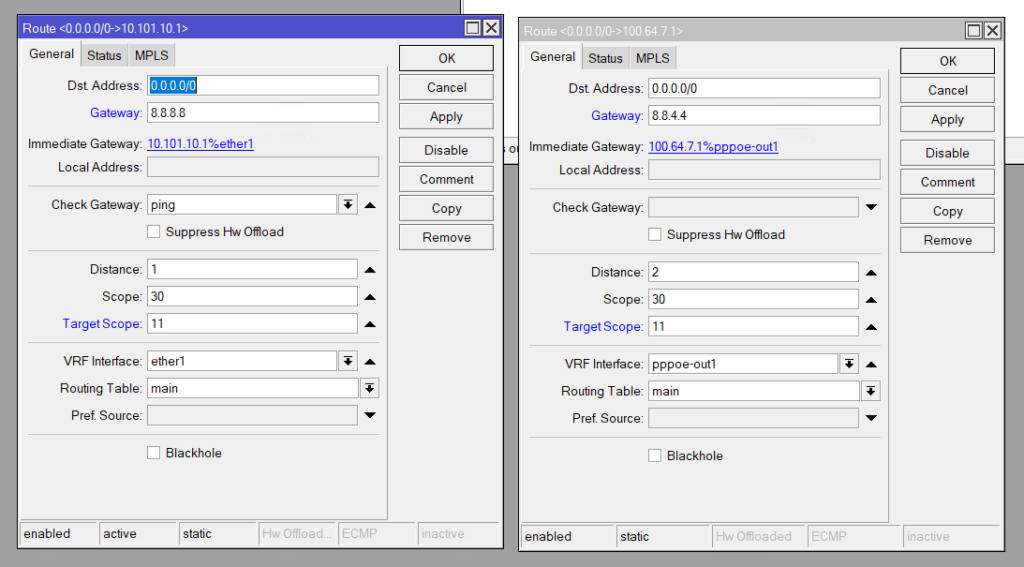Maximize the 100.64.7.1 route window
Screen dimensions: 1024x567
[974, 30]
